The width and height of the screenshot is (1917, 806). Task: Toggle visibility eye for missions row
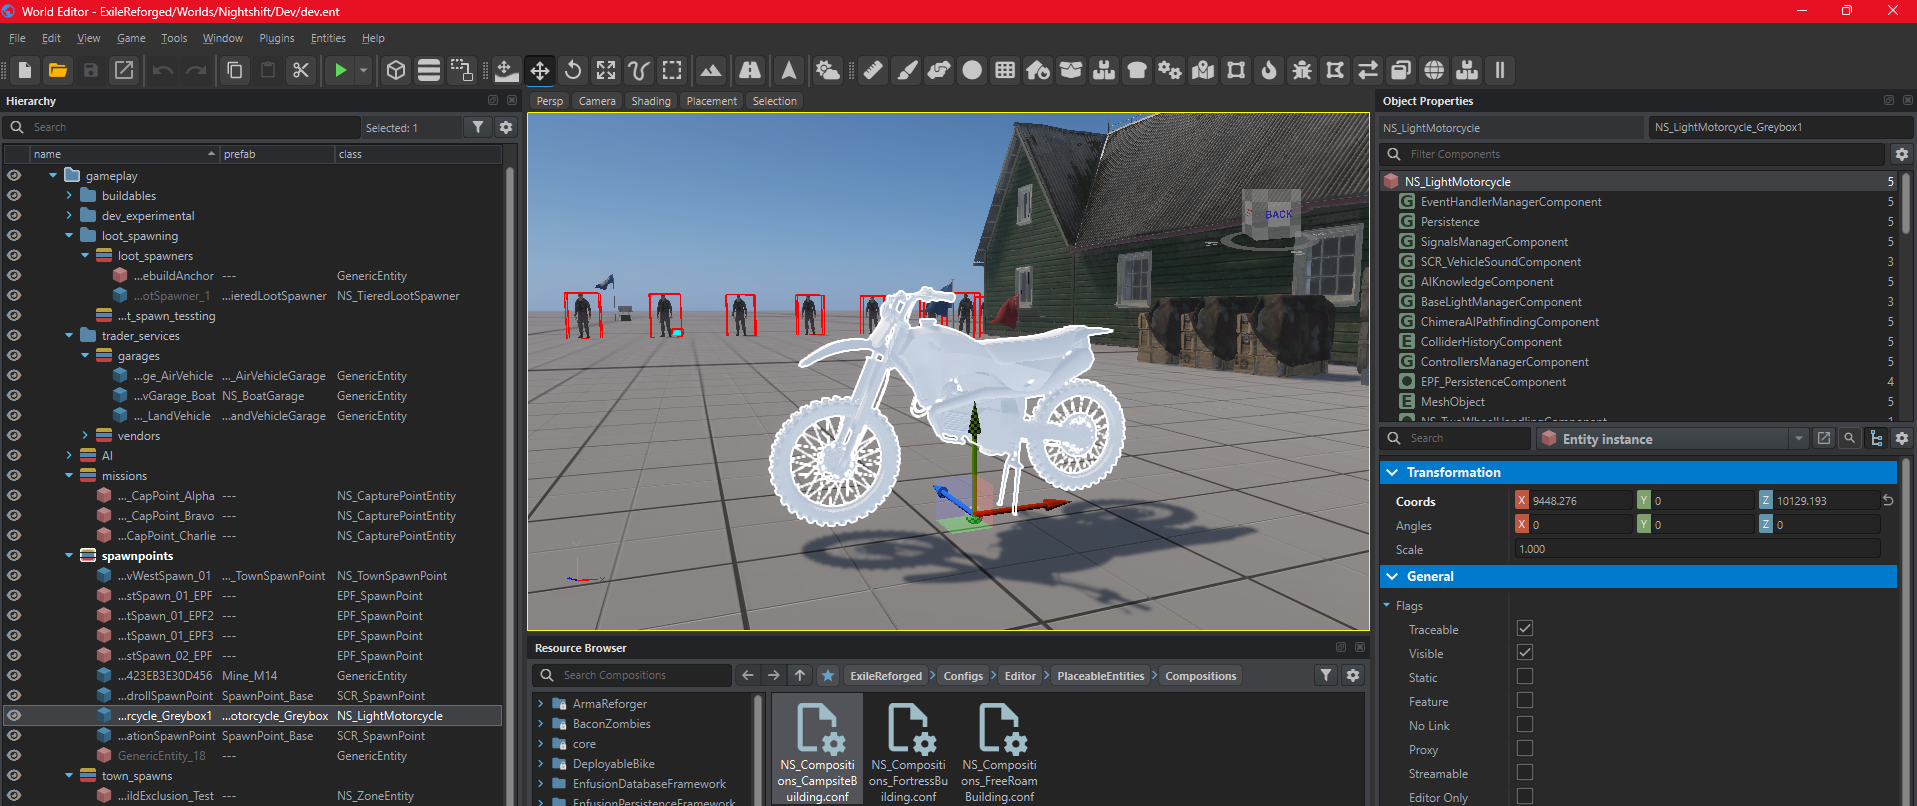[x=14, y=475]
